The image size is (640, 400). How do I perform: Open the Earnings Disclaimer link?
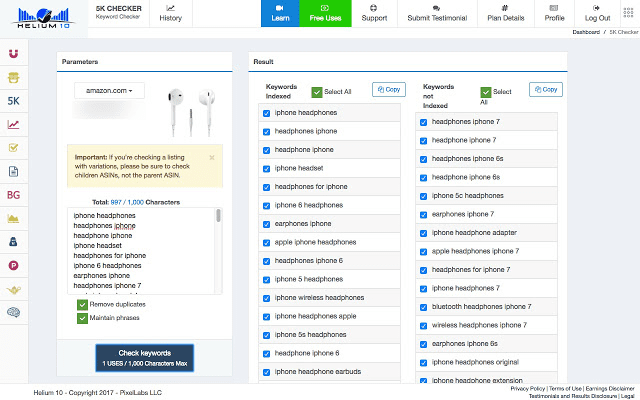tap(610, 389)
